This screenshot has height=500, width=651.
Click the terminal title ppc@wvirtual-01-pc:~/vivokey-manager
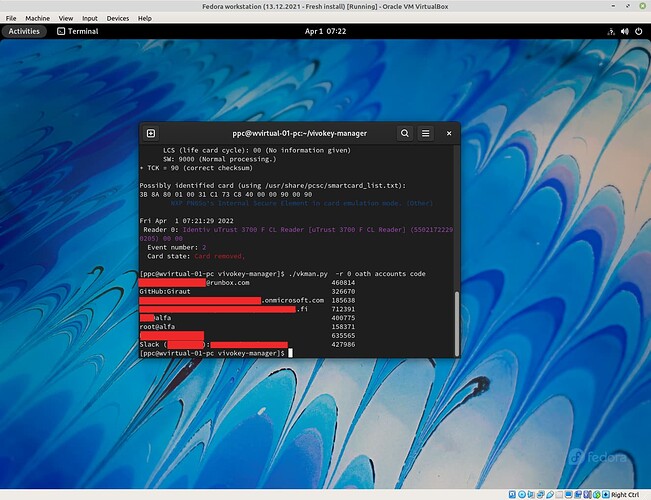299,133
